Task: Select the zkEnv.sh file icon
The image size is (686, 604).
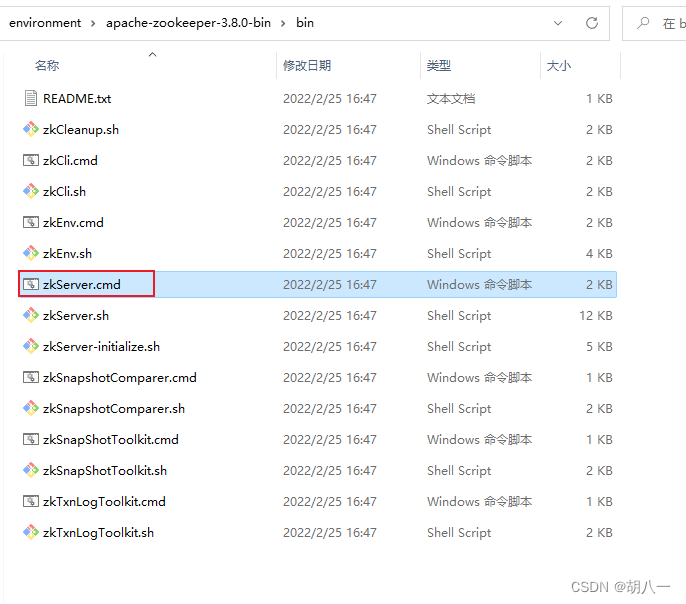Action: click(31, 254)
